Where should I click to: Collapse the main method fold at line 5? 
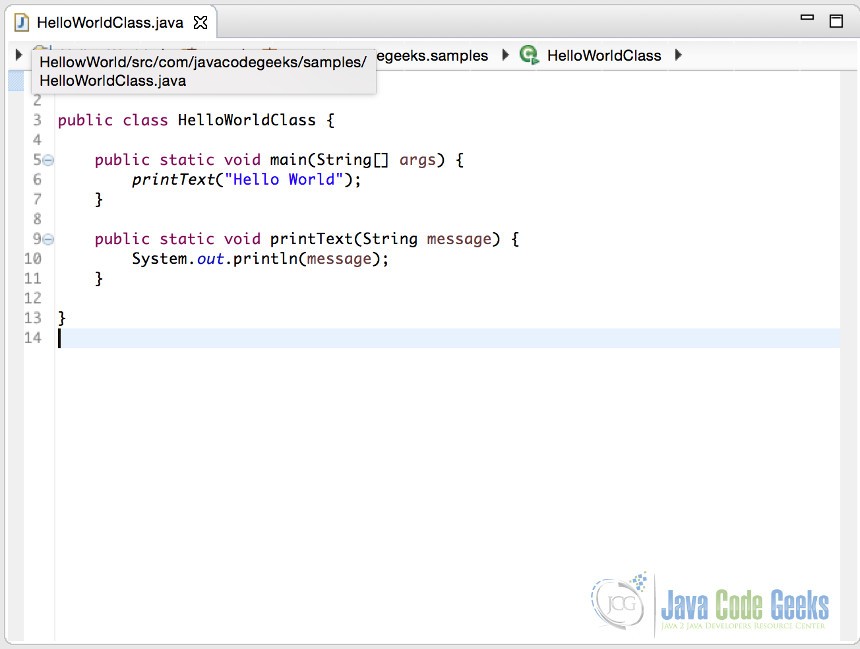pyautogui.click(x=47, y=159)
